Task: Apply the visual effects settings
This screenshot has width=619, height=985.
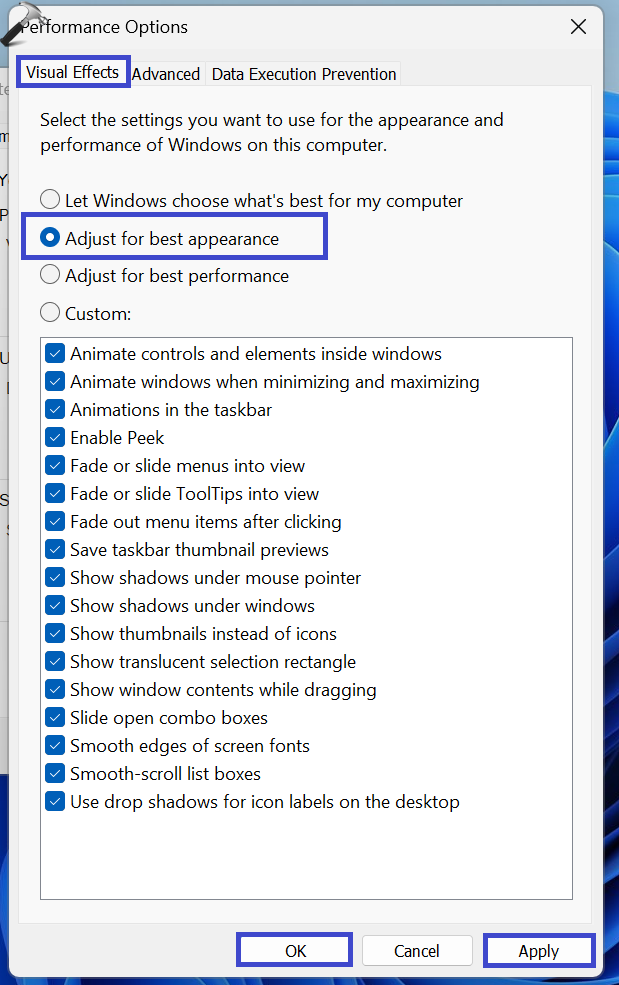Action: click(538, 951)
